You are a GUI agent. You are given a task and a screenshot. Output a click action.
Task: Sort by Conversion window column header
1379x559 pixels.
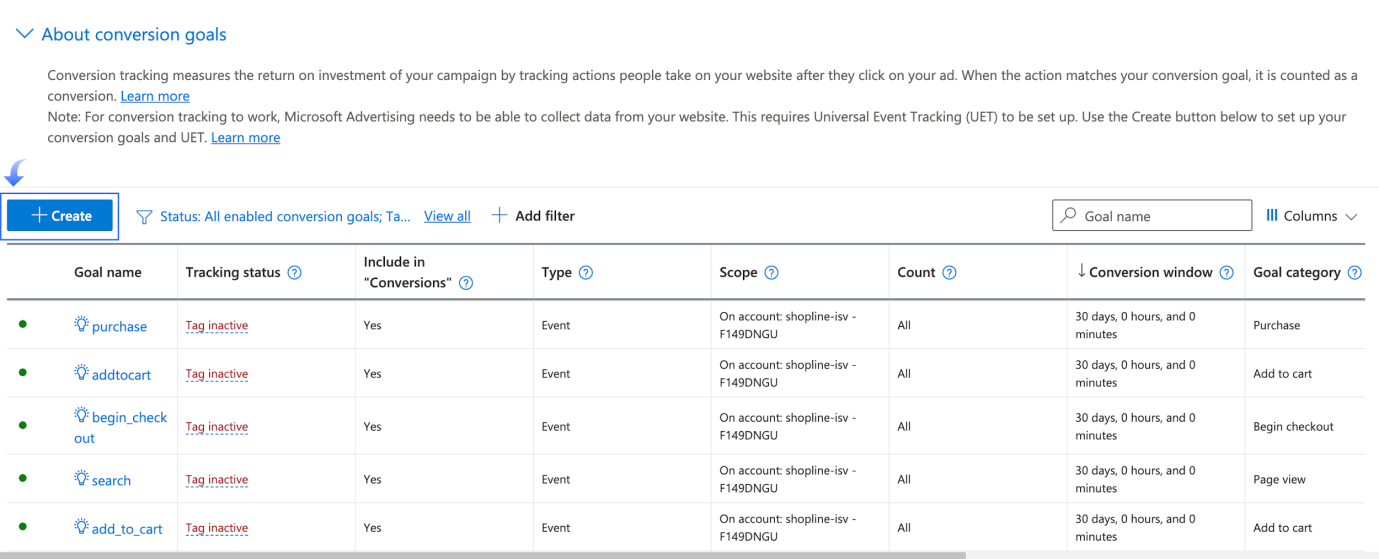1150,273
